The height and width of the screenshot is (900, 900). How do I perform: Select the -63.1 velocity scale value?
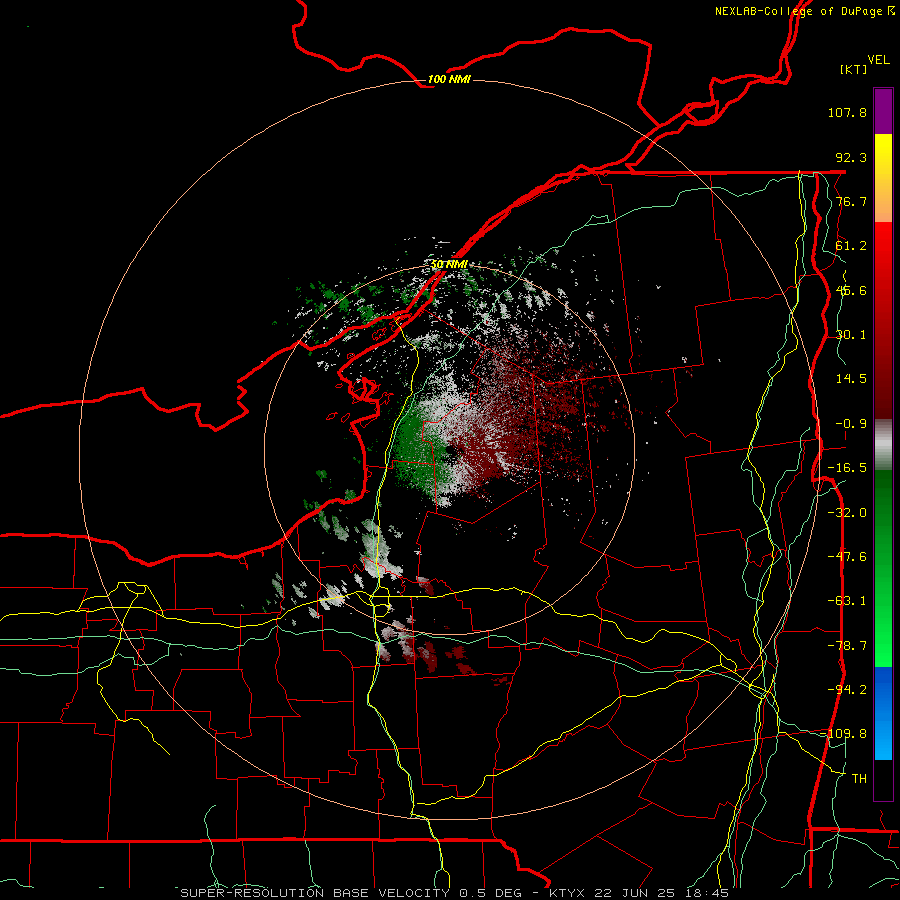(847, 601)
